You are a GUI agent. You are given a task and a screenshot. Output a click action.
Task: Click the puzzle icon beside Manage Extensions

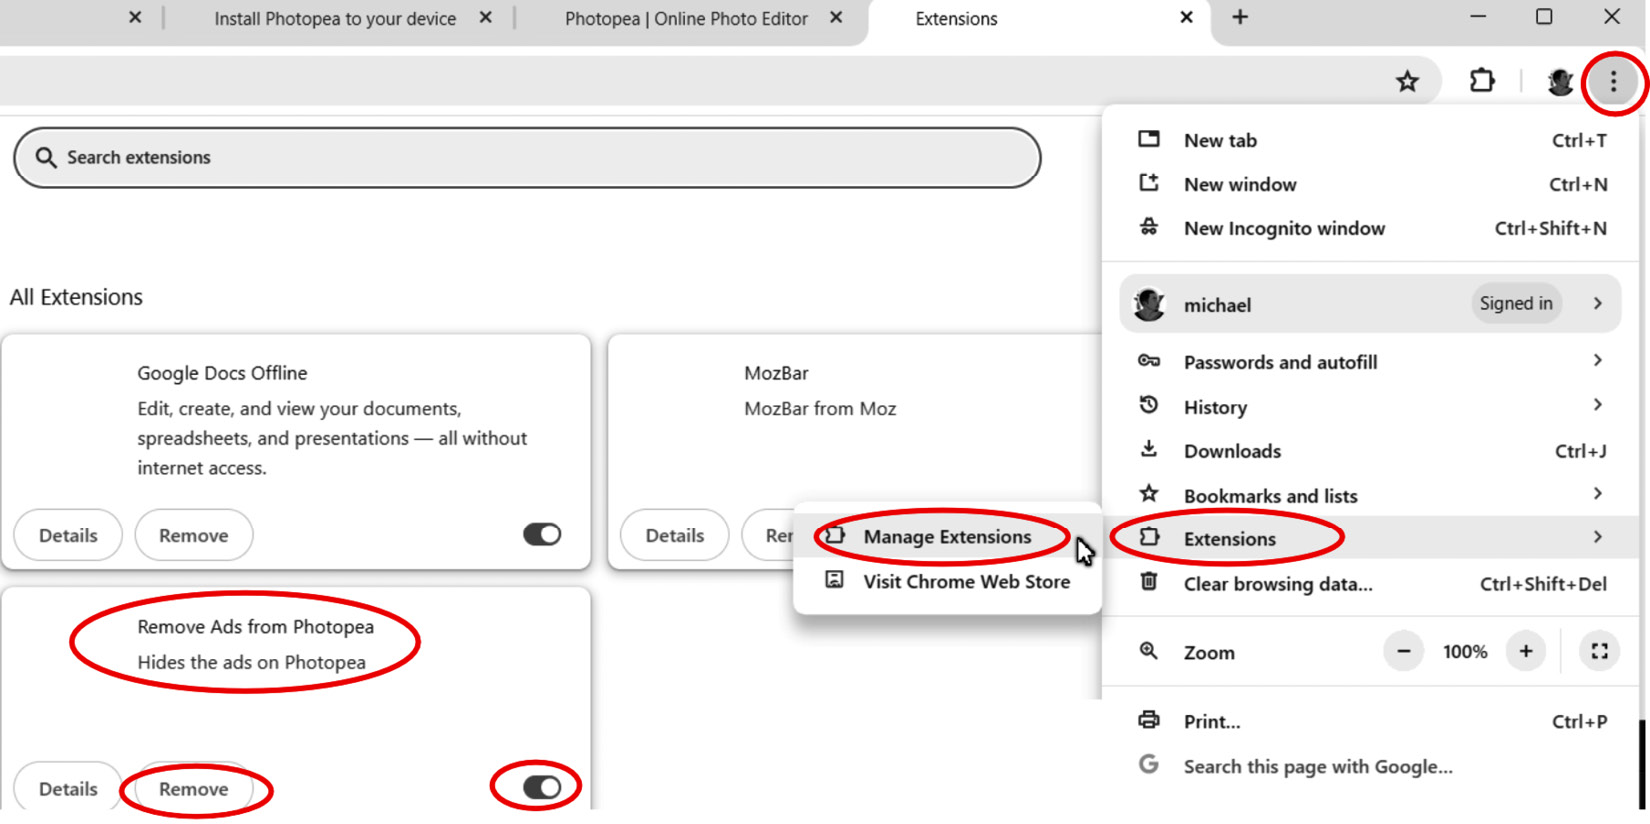[835, 535]
